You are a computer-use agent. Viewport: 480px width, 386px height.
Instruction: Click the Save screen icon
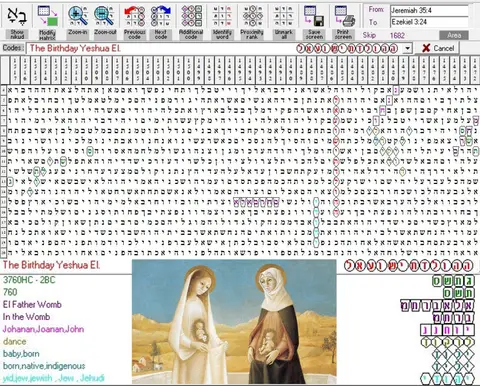pos(314,16)
